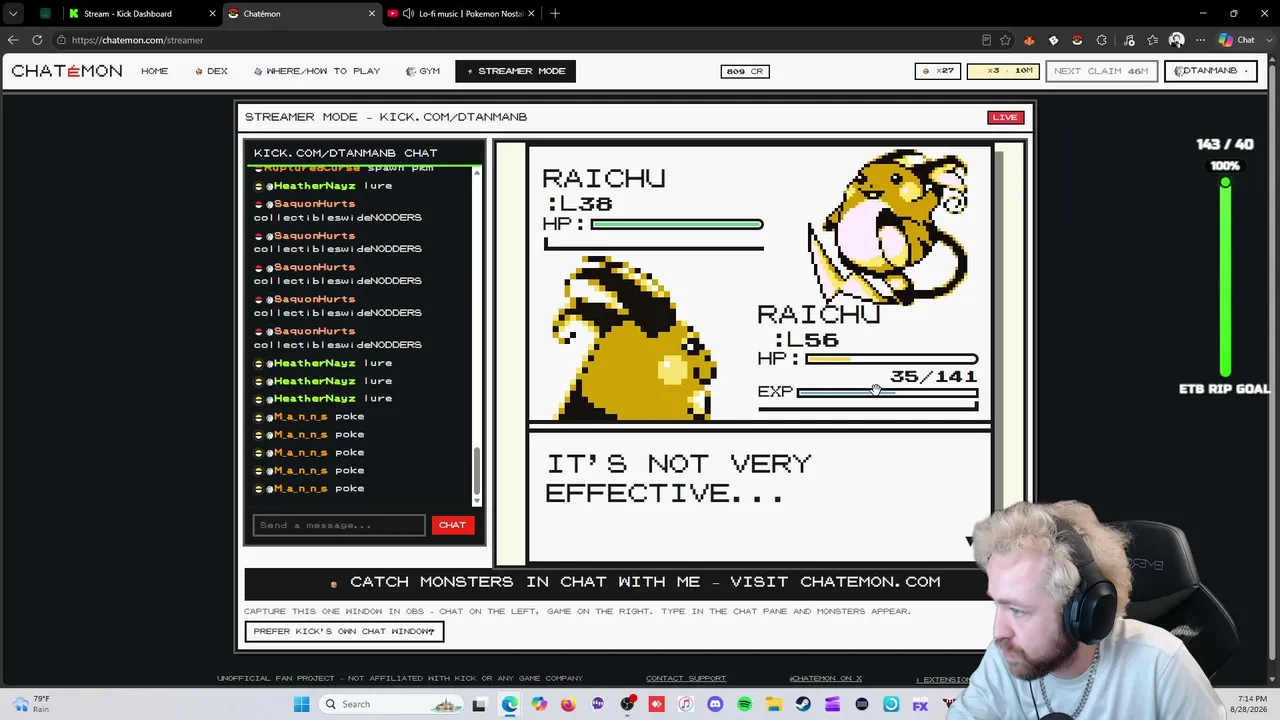Open Apple Music from the taskbar

pos(685,704)
